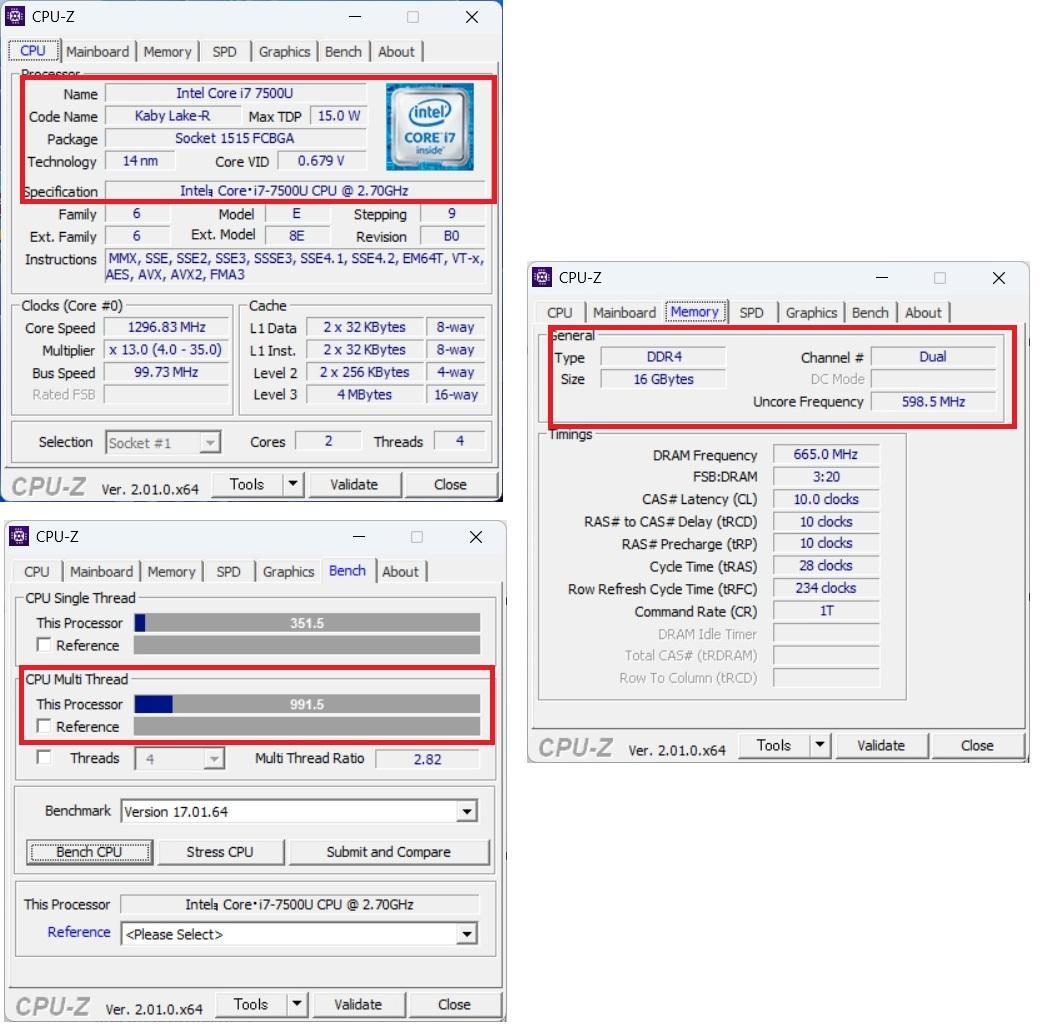The width and height of the screenshot is (1047, 1033).
Task: Enable Reference checkbox under CPU Single Thread
Action: (x=44, y=645)
